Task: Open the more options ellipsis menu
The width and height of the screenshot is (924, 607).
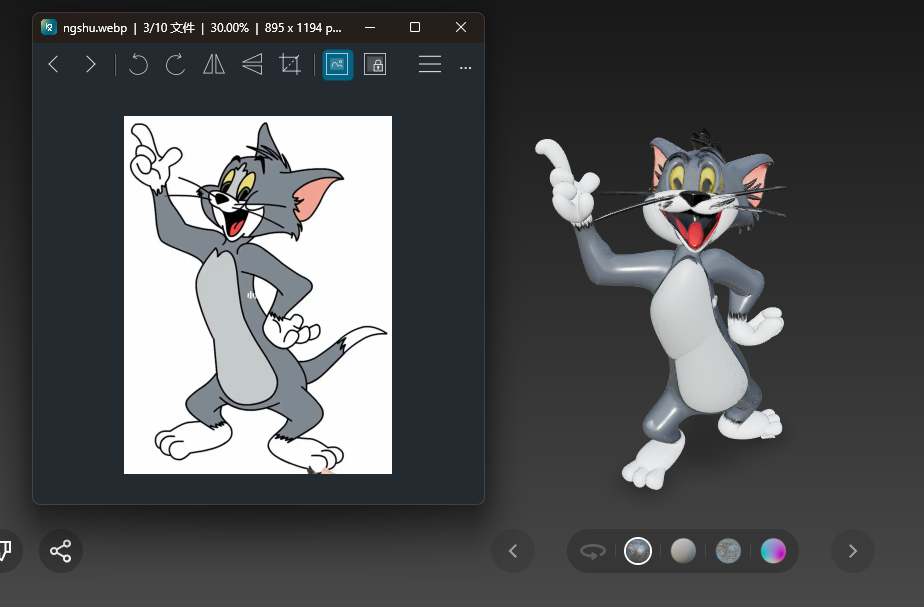Action: point(466,68)
